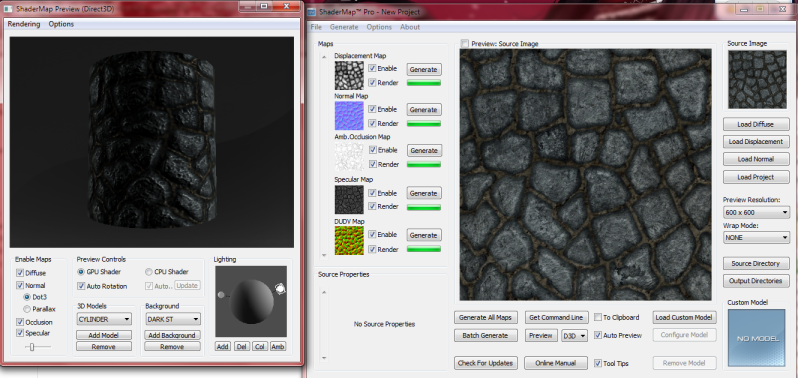Click the Online Manual button
Screen dimensions: 798x378
coord(556,363)
